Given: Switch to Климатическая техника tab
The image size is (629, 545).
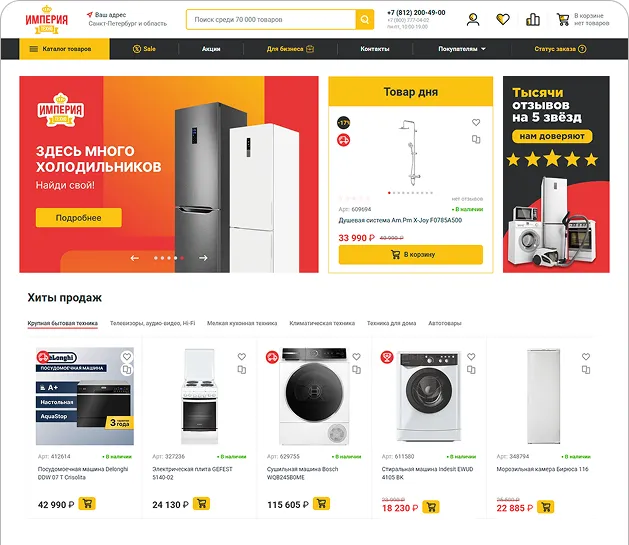Looking at the screenshot, I should 322,323.
